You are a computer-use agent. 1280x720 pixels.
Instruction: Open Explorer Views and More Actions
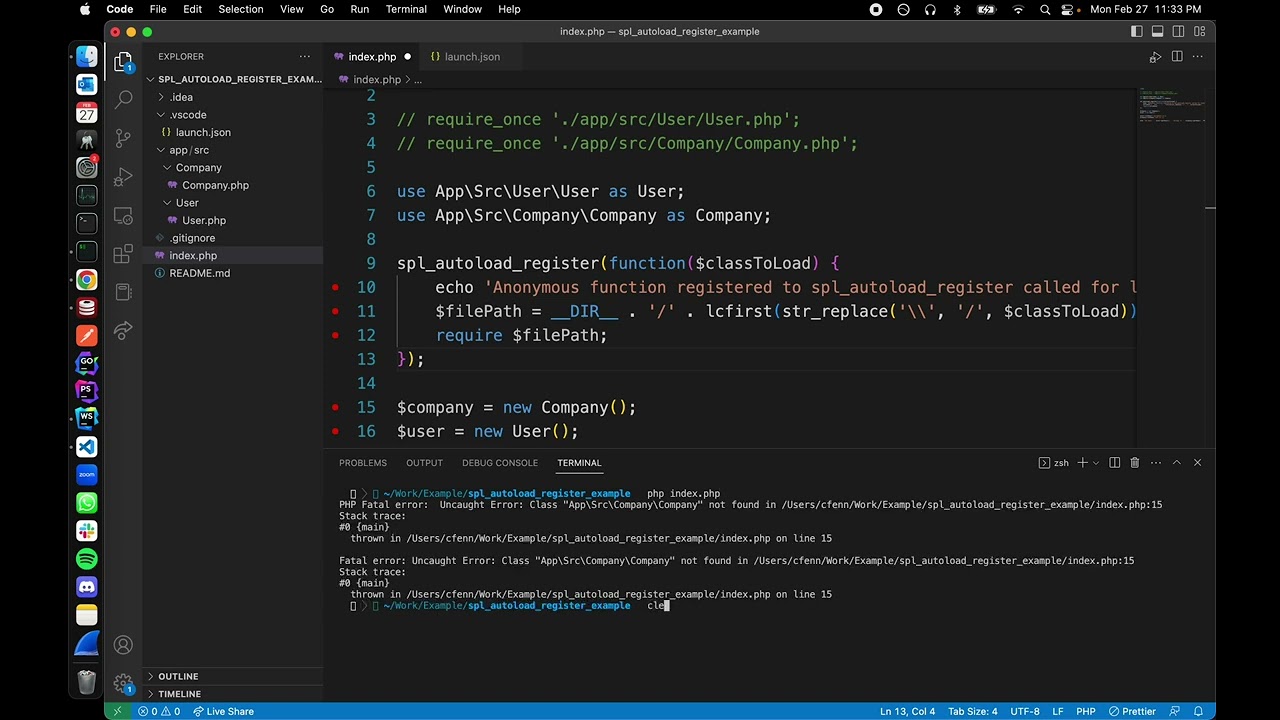[304, 57]
